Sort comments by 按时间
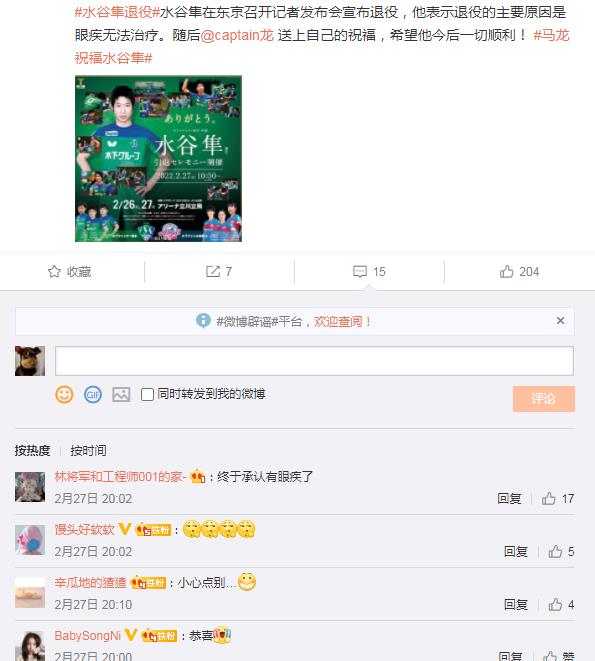 (x=88, y=451)
